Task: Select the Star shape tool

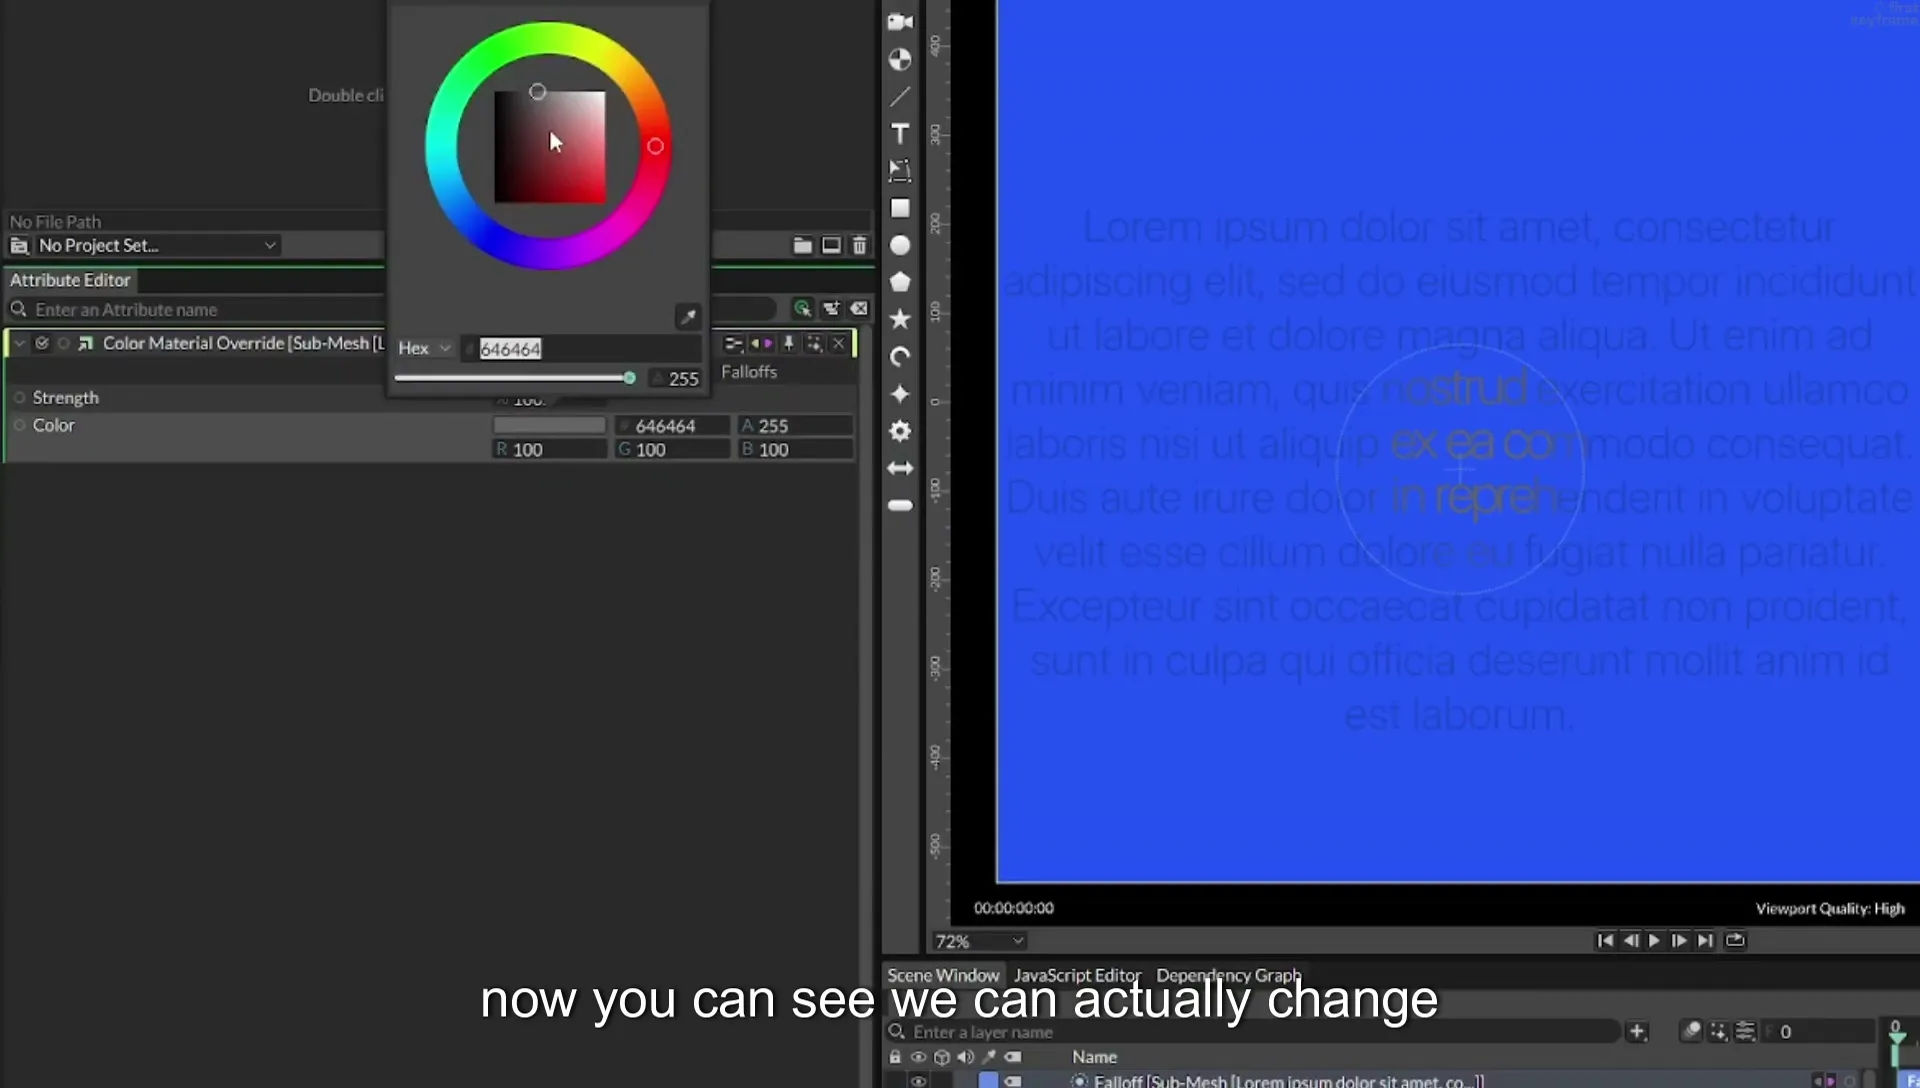Action: [x=900, y=319]
